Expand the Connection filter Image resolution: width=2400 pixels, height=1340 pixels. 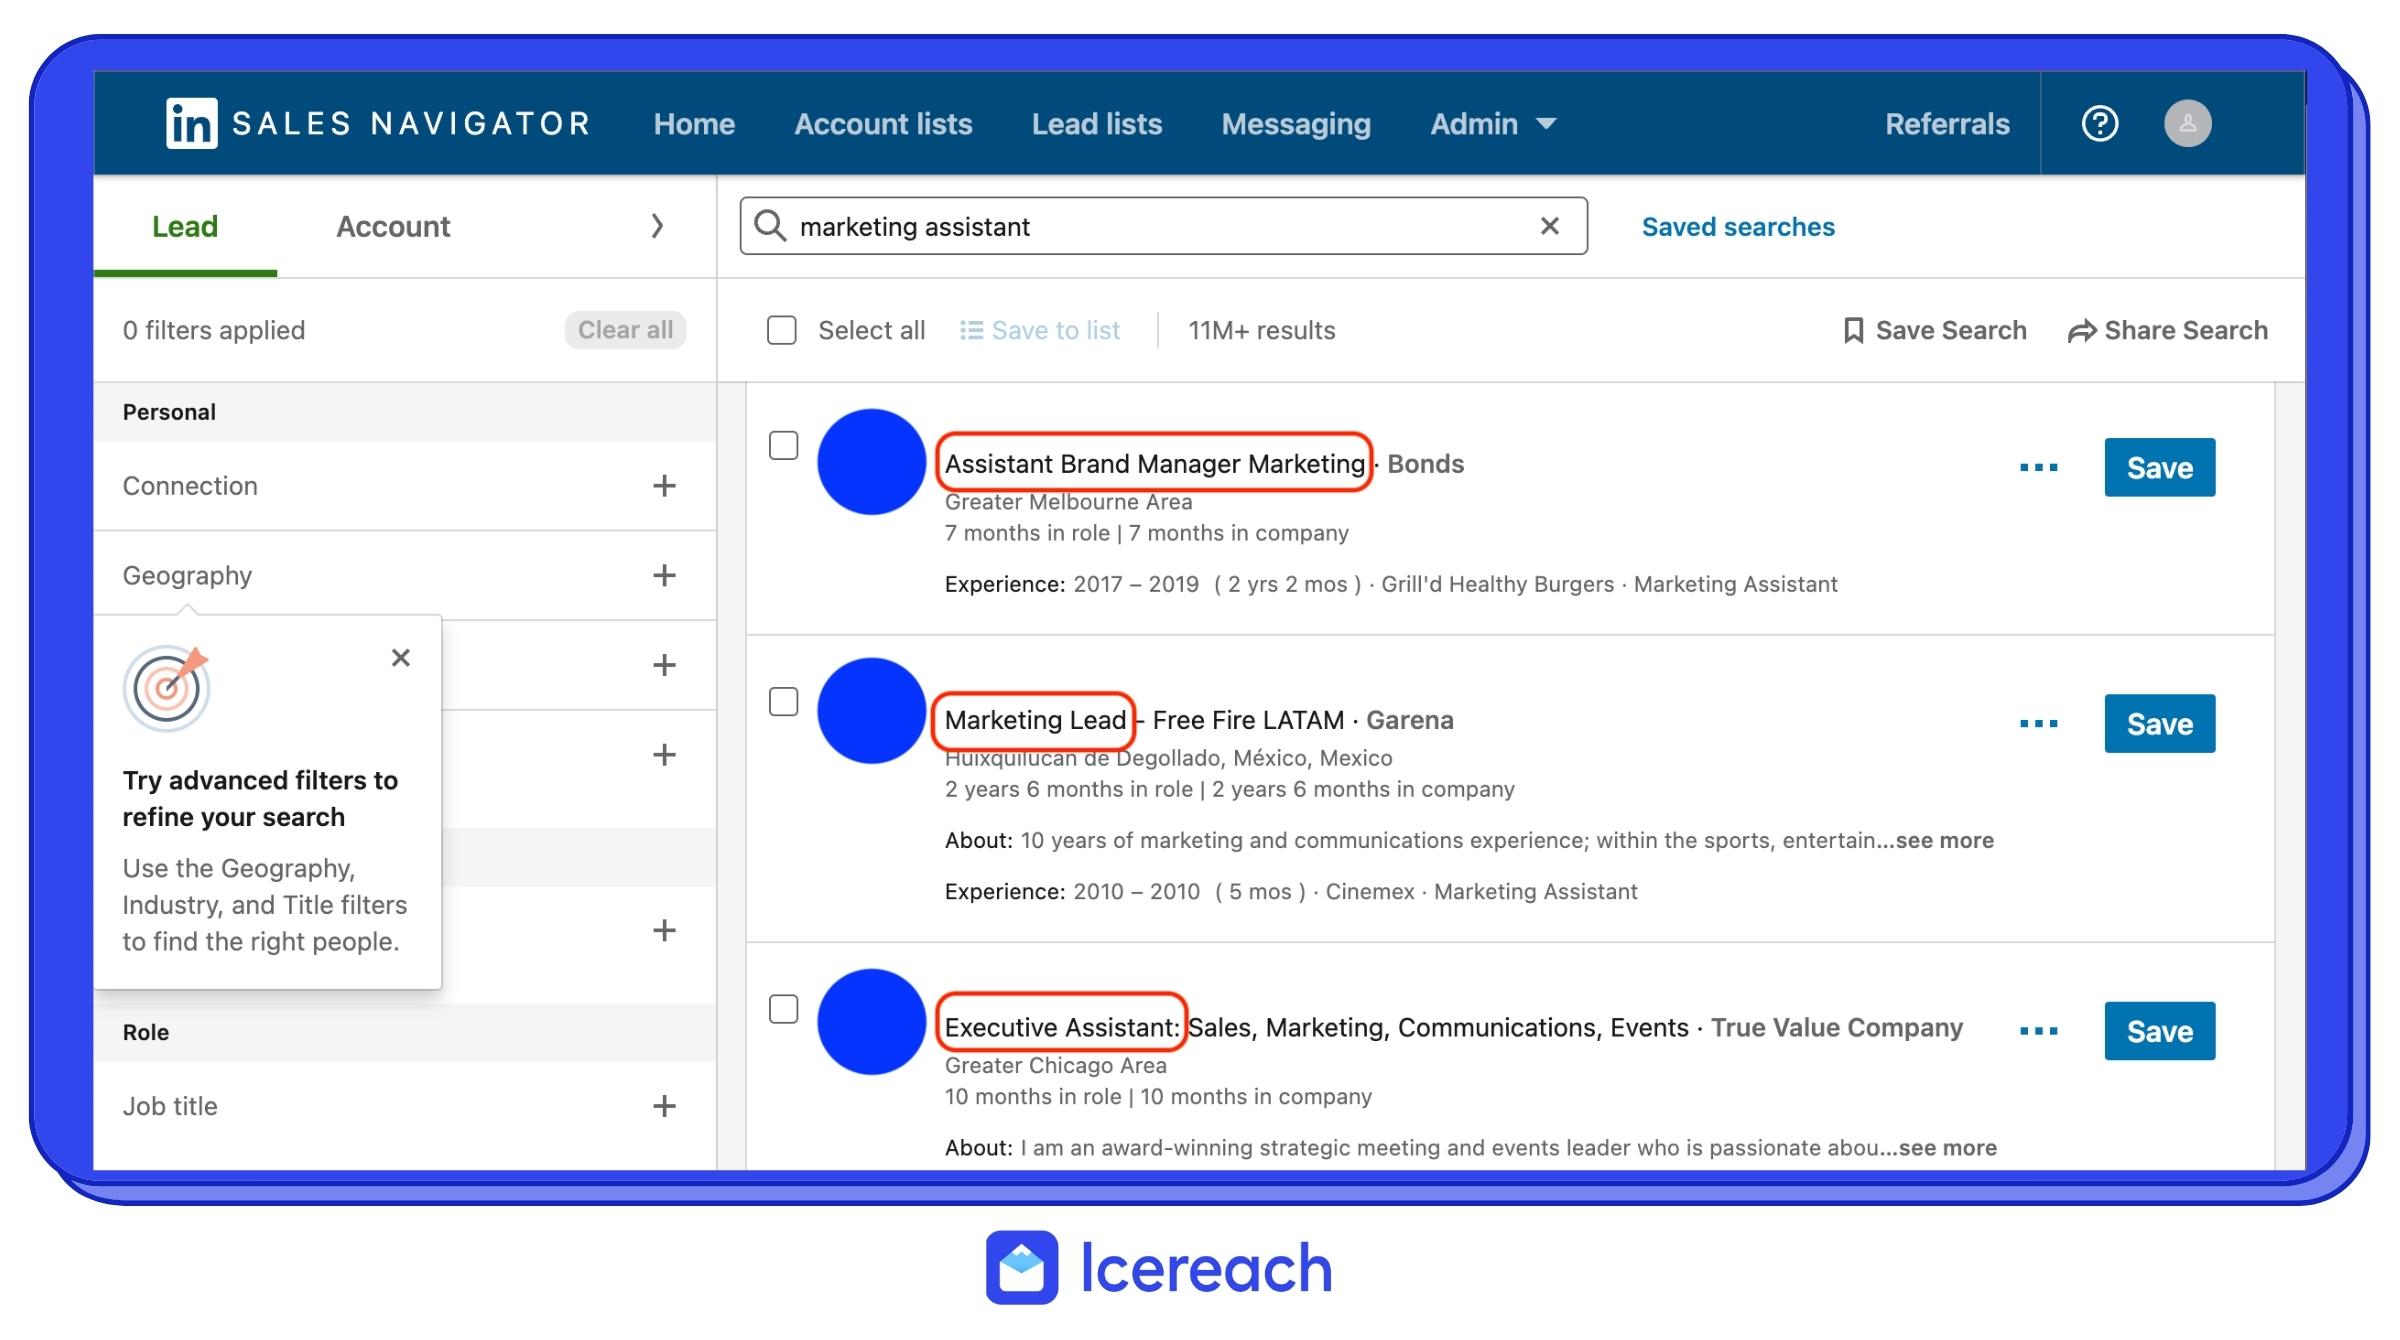664,486
